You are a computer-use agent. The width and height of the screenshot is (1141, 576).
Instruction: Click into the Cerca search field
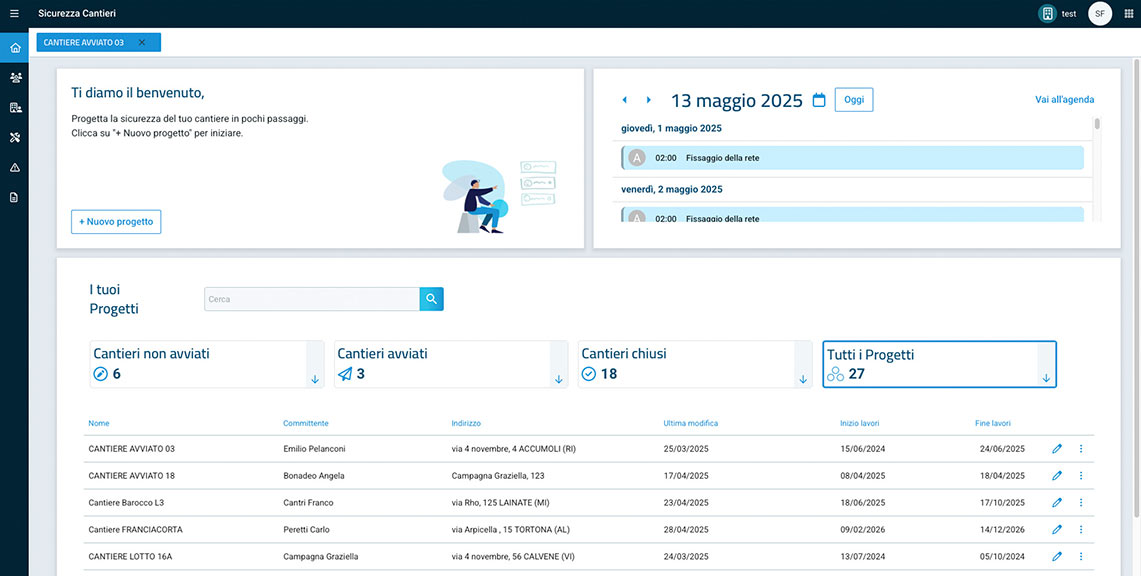point(311,299)
